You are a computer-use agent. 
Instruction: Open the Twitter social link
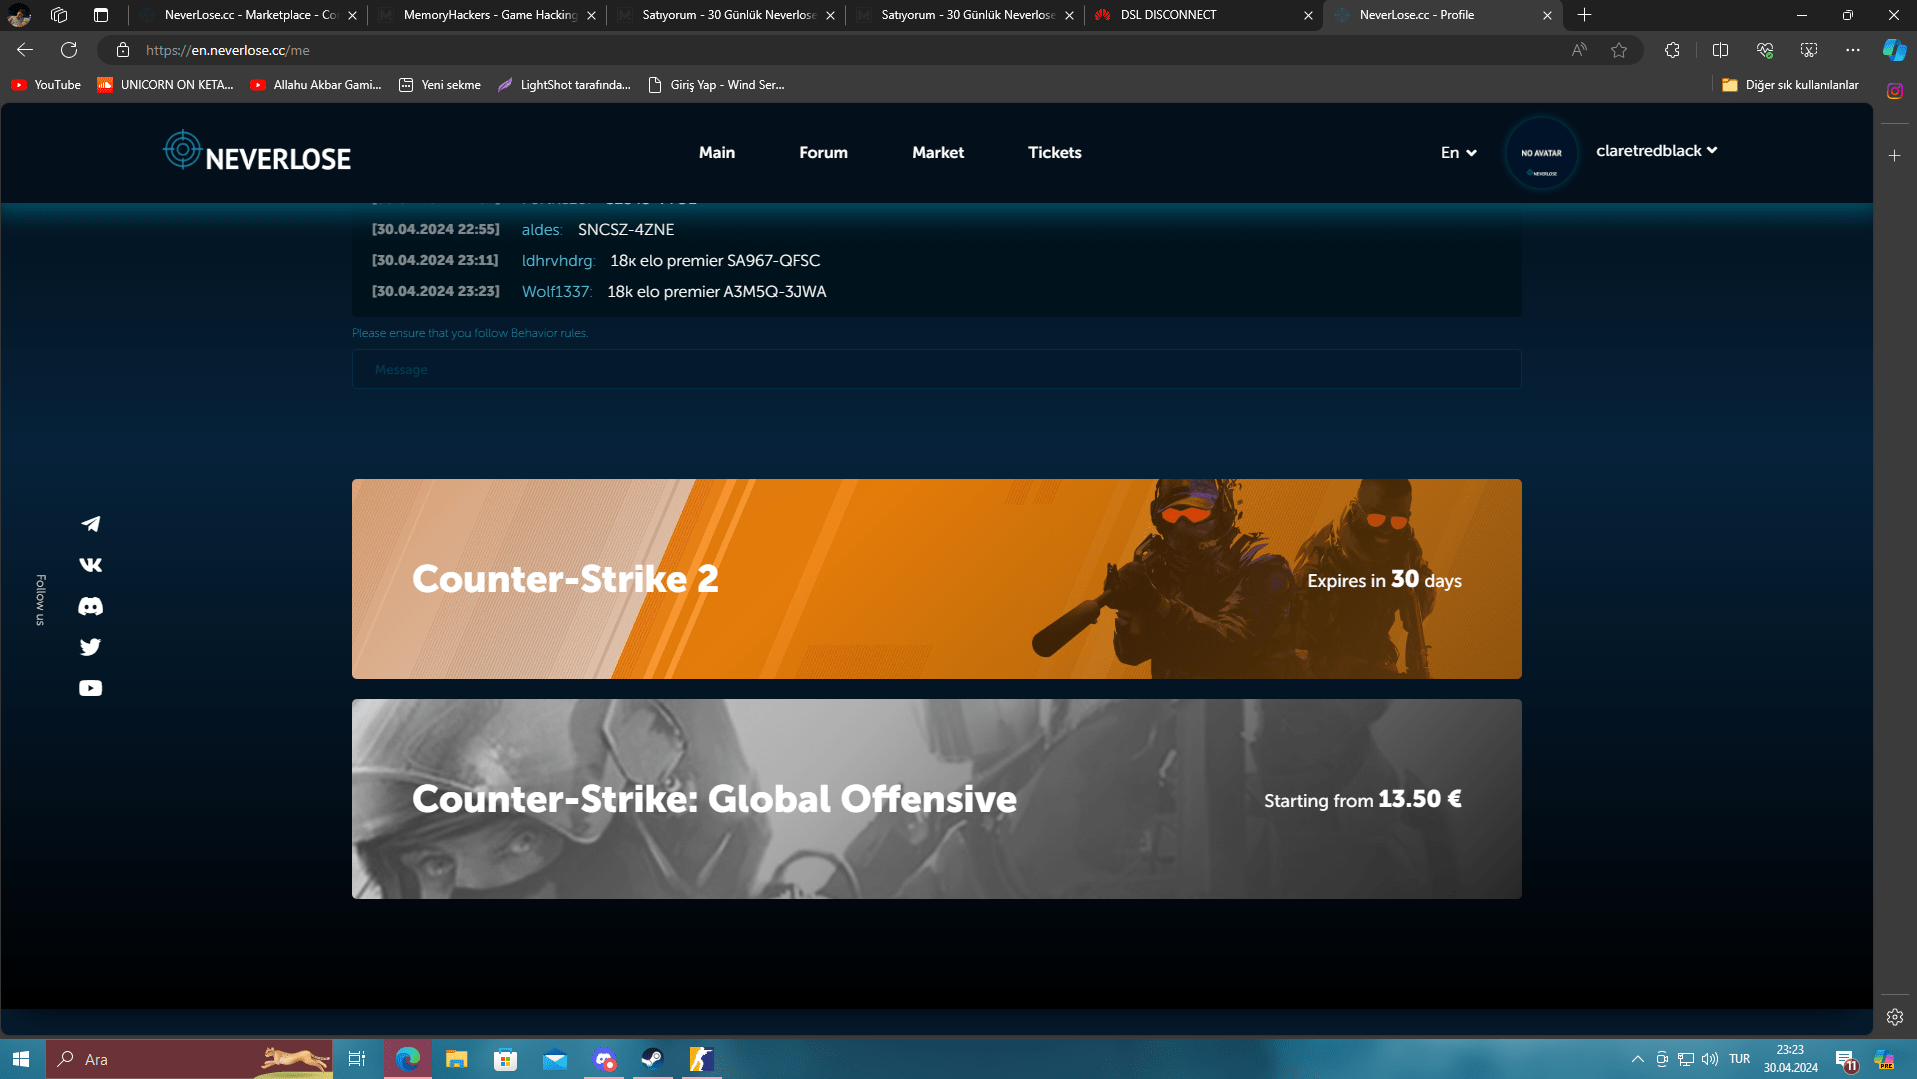click(90, 647)
